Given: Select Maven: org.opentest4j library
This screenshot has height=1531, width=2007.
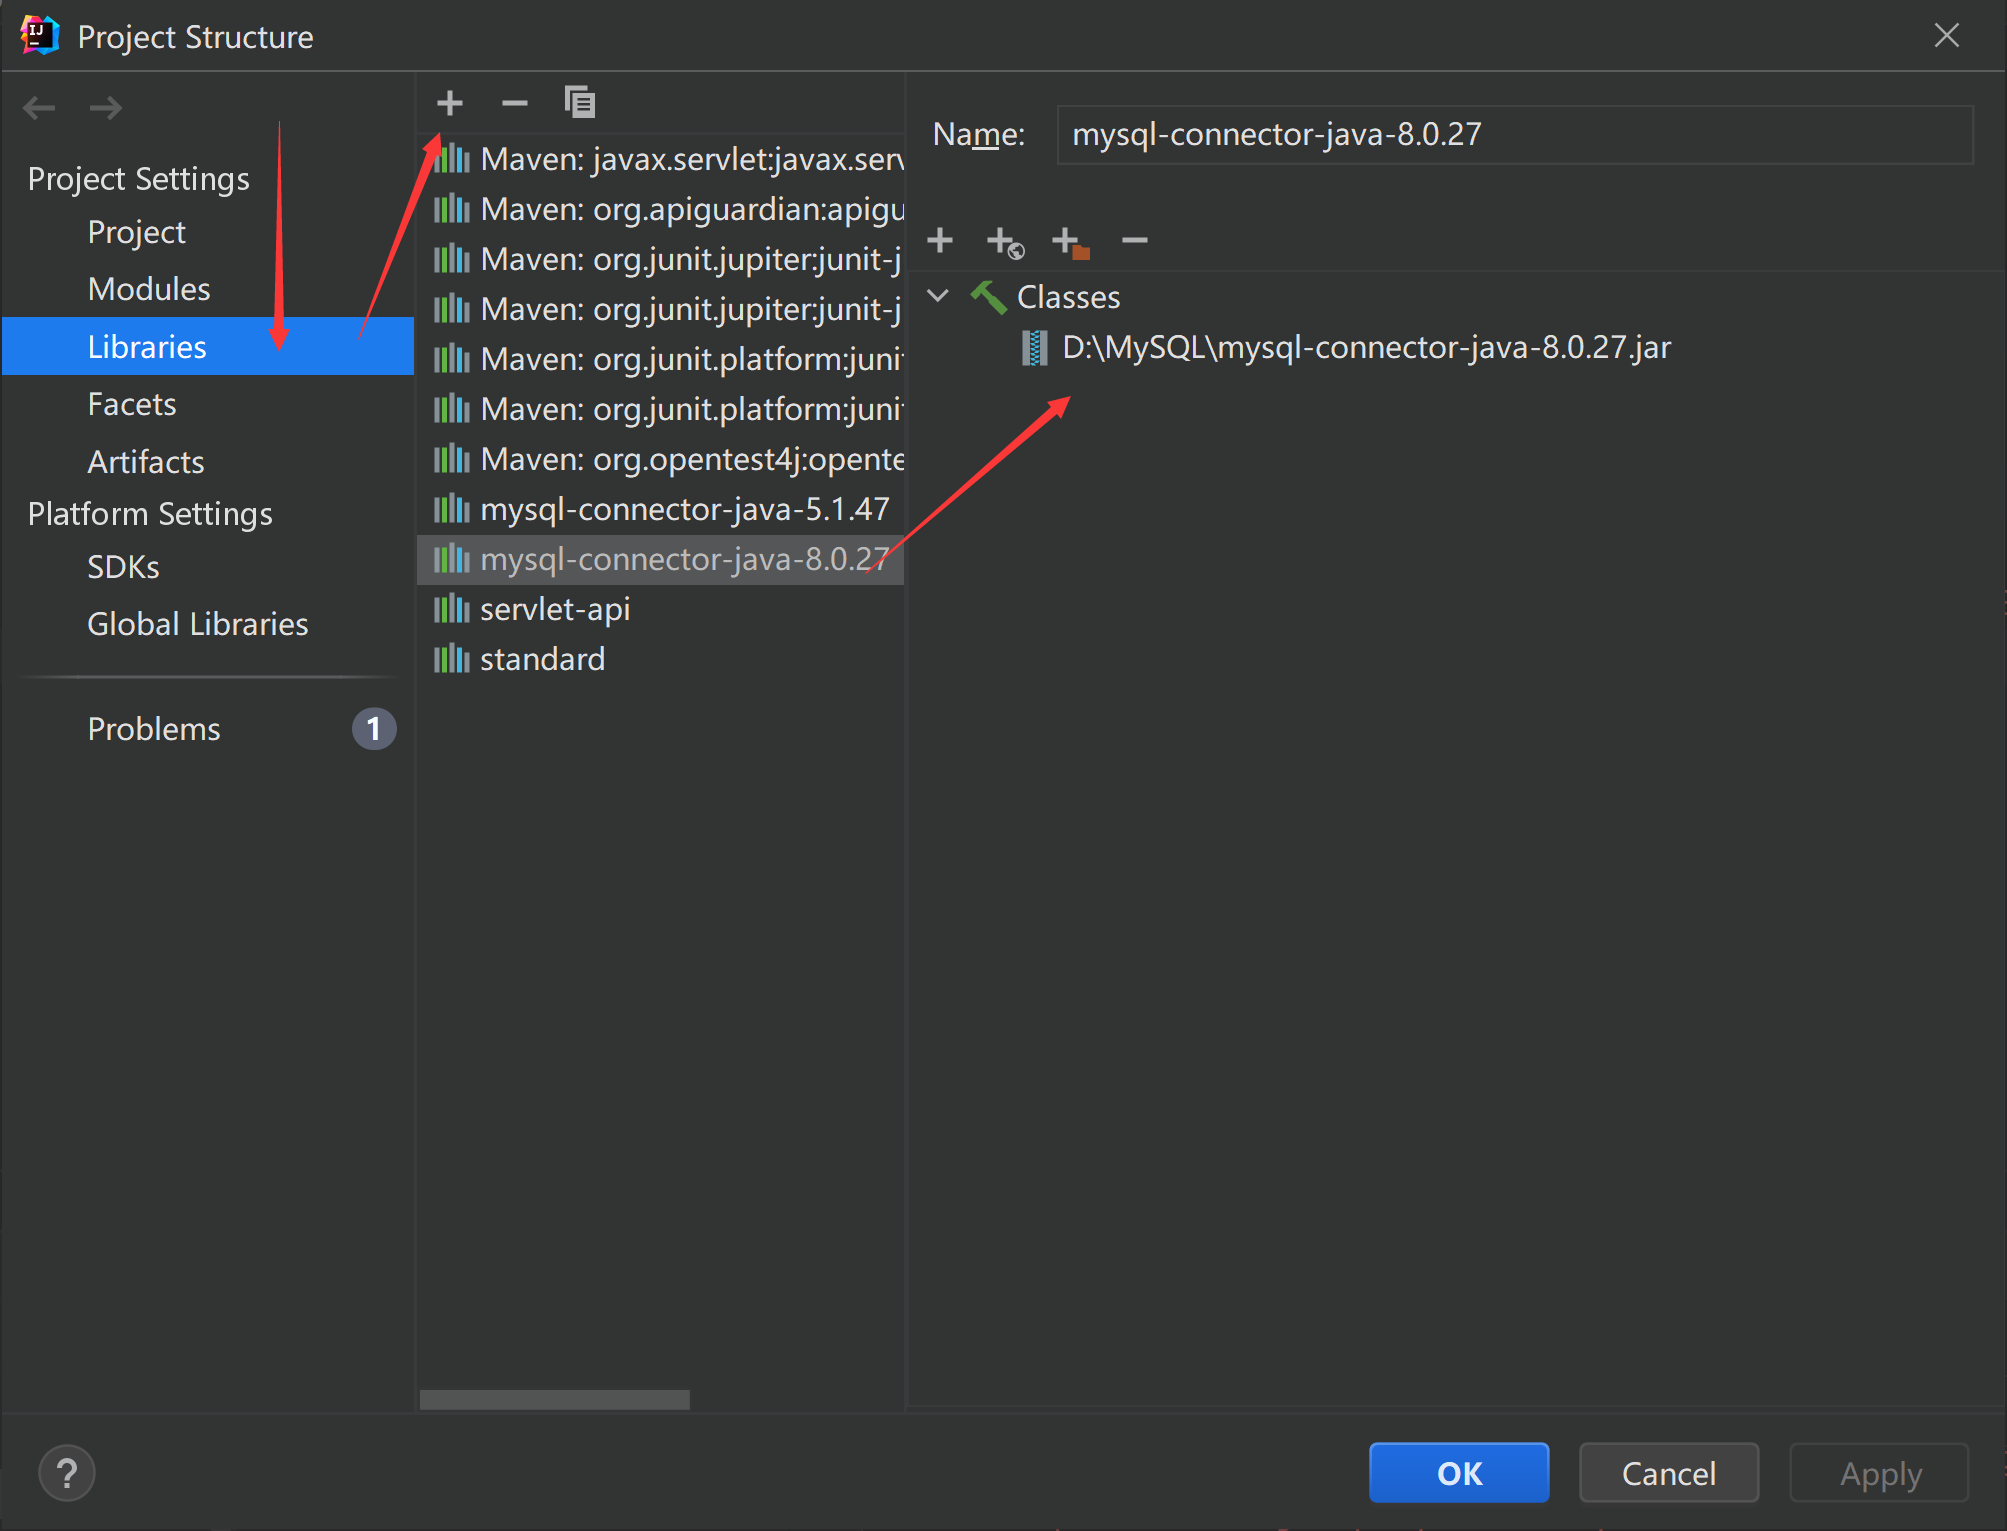Looking at the screenshot, I should tap(661, 459).
